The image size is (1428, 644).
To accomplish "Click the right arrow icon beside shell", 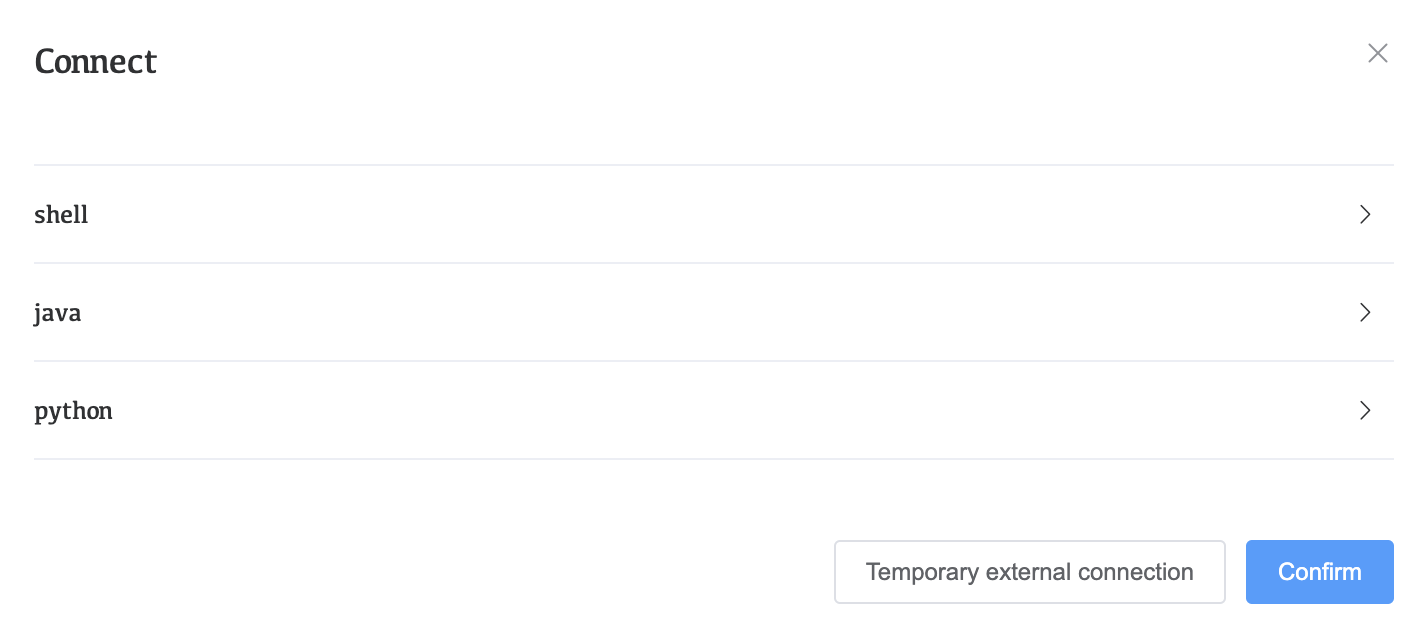I will coord(1365,214).
